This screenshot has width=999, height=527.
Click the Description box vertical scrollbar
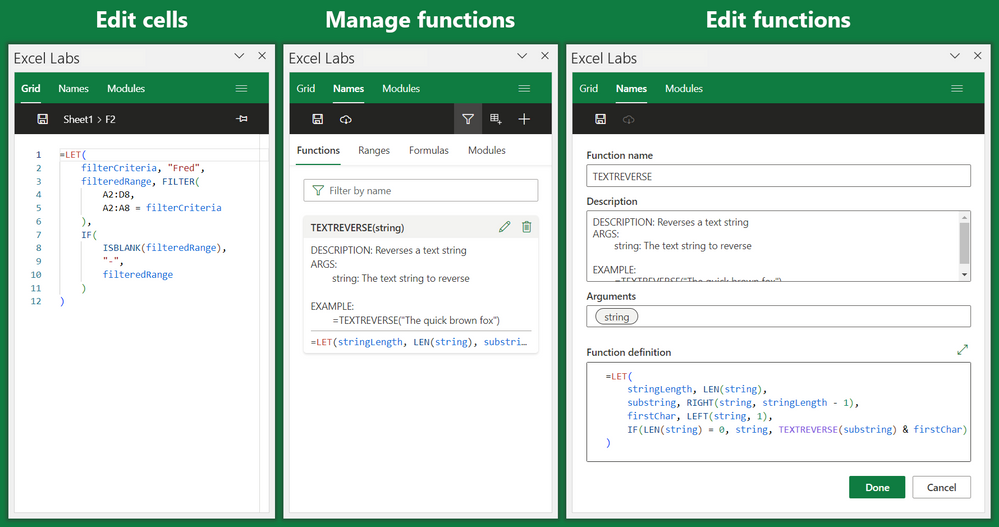tap(964, 245)
